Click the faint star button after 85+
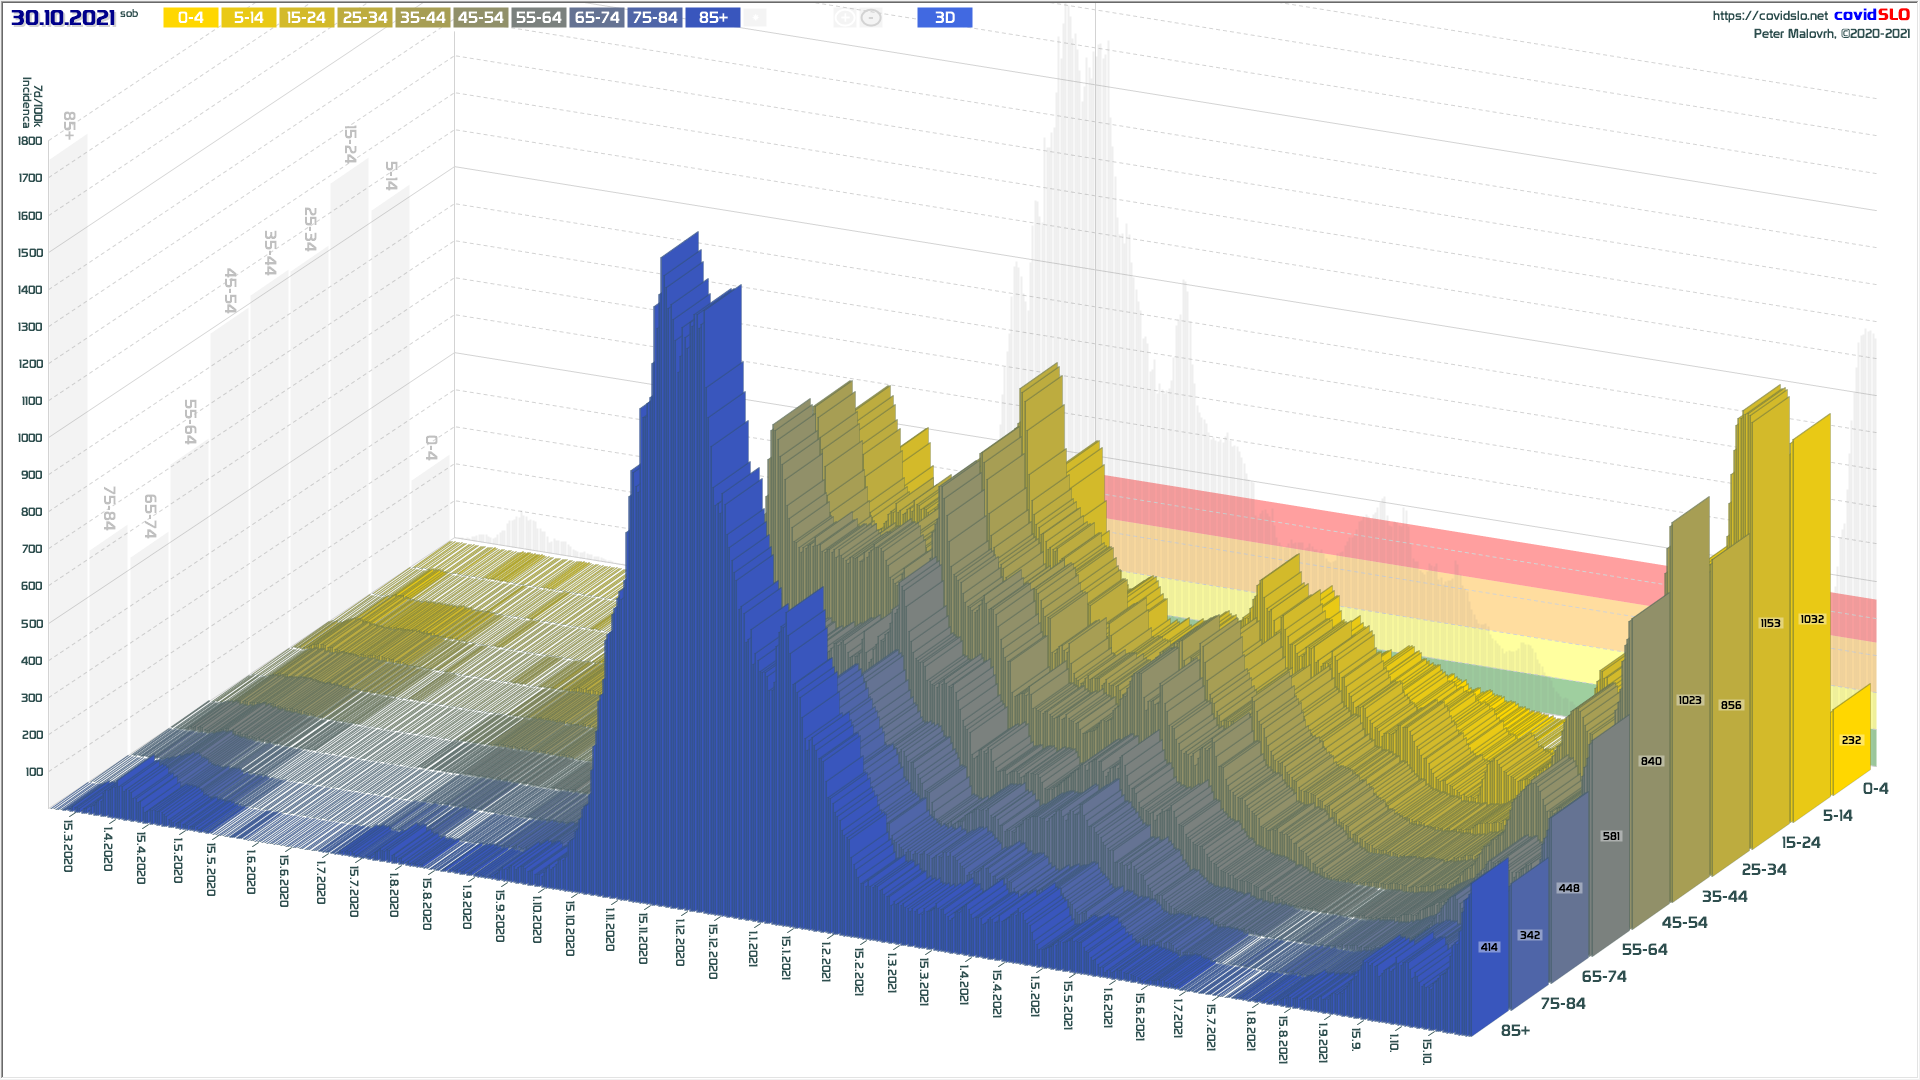 point(756,18)
